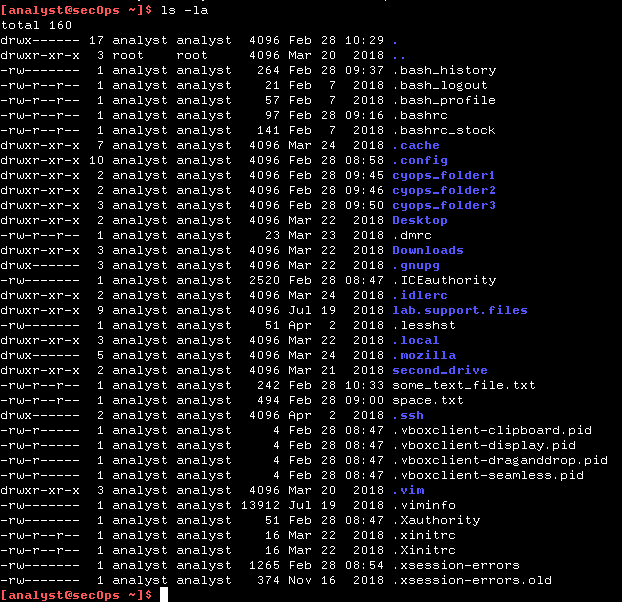Click the 'ls -la' command text

(x=184, y=10)
